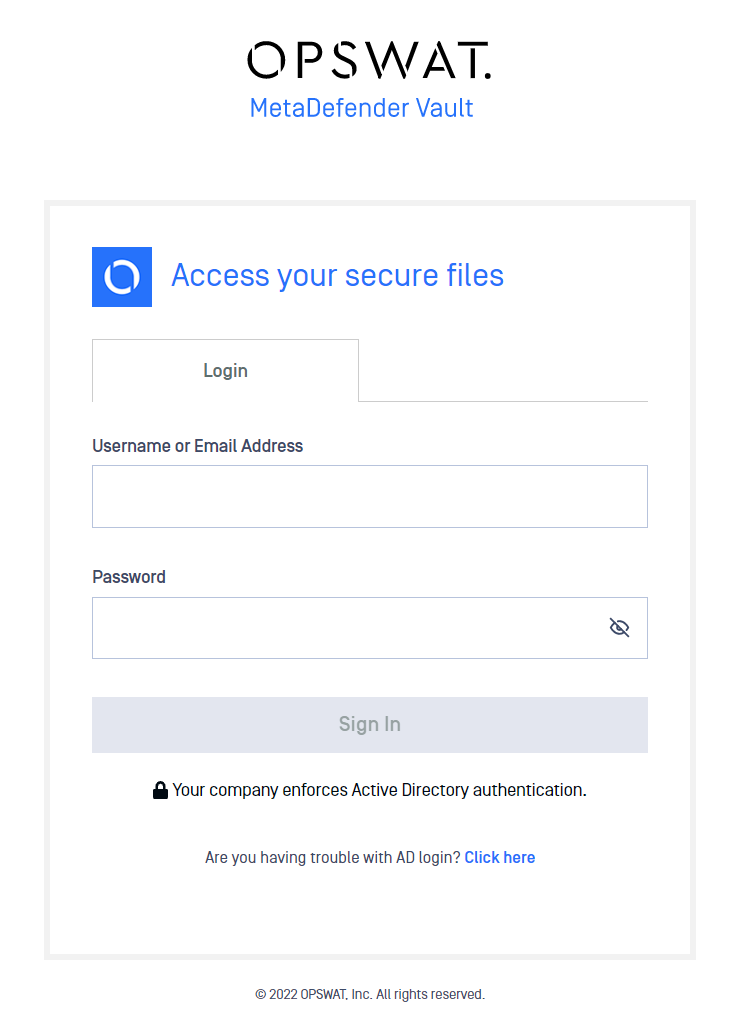Click the Username or Email Address label
Image resolution: width=751 pixels, height=1030 pixels.
click(x=198, y=446)
